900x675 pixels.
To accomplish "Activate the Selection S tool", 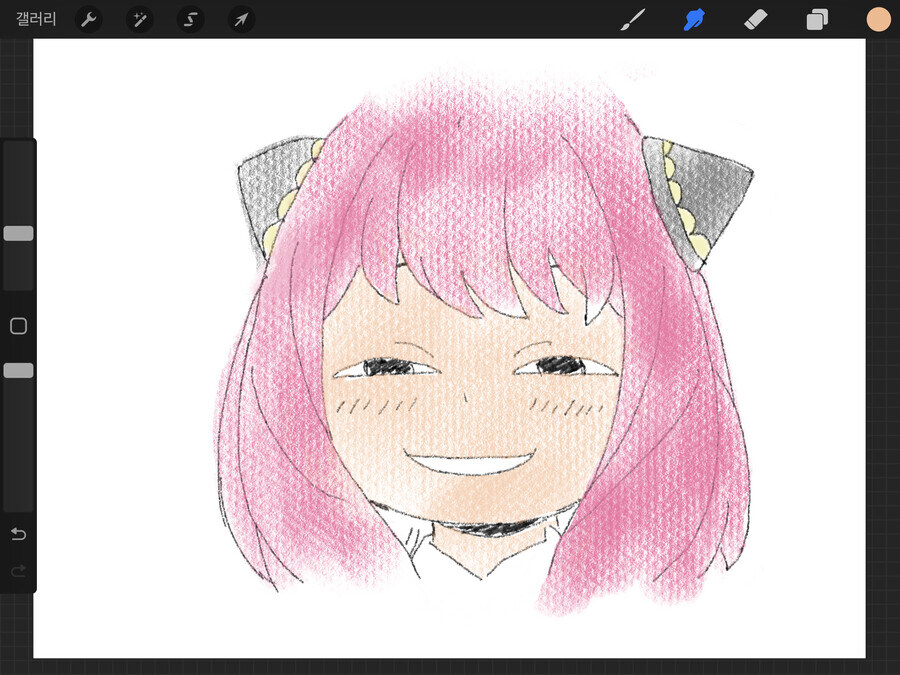I will (190, 20).
